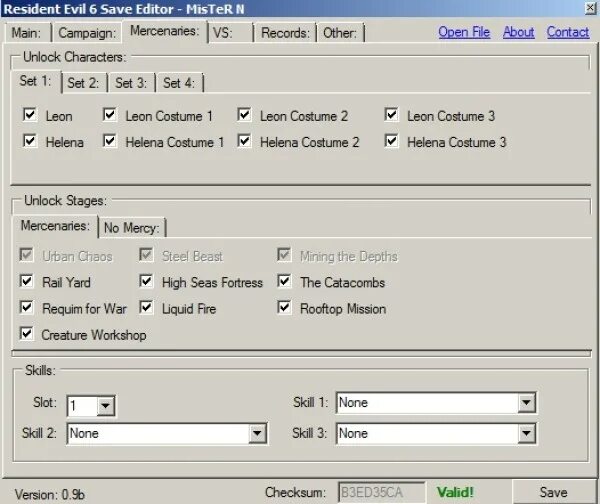Image resolution: width=600 pixels, height=504 pixels.
Task: Open the About link
Action: 518,32
